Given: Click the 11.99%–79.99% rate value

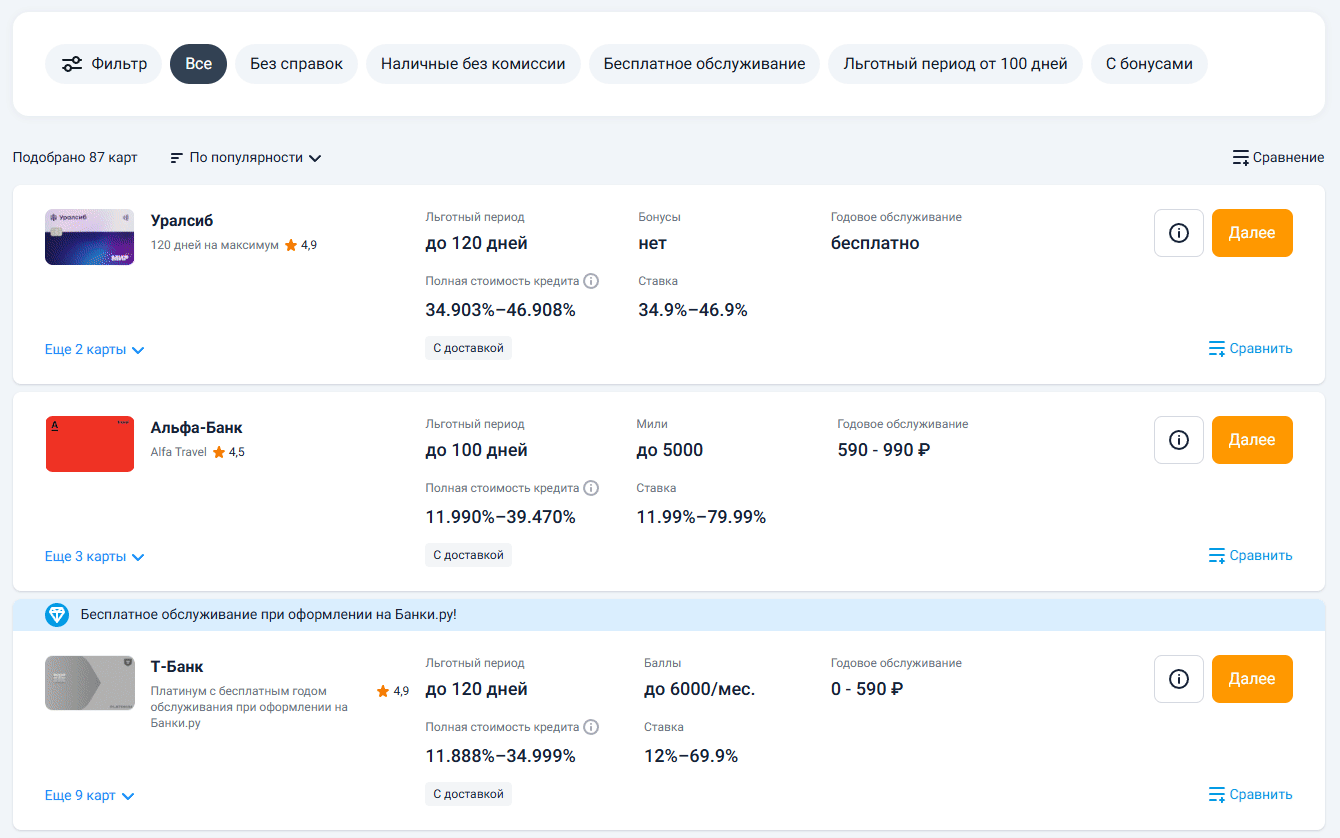Looking at the screenshot, I should click(x=701, y=517).
